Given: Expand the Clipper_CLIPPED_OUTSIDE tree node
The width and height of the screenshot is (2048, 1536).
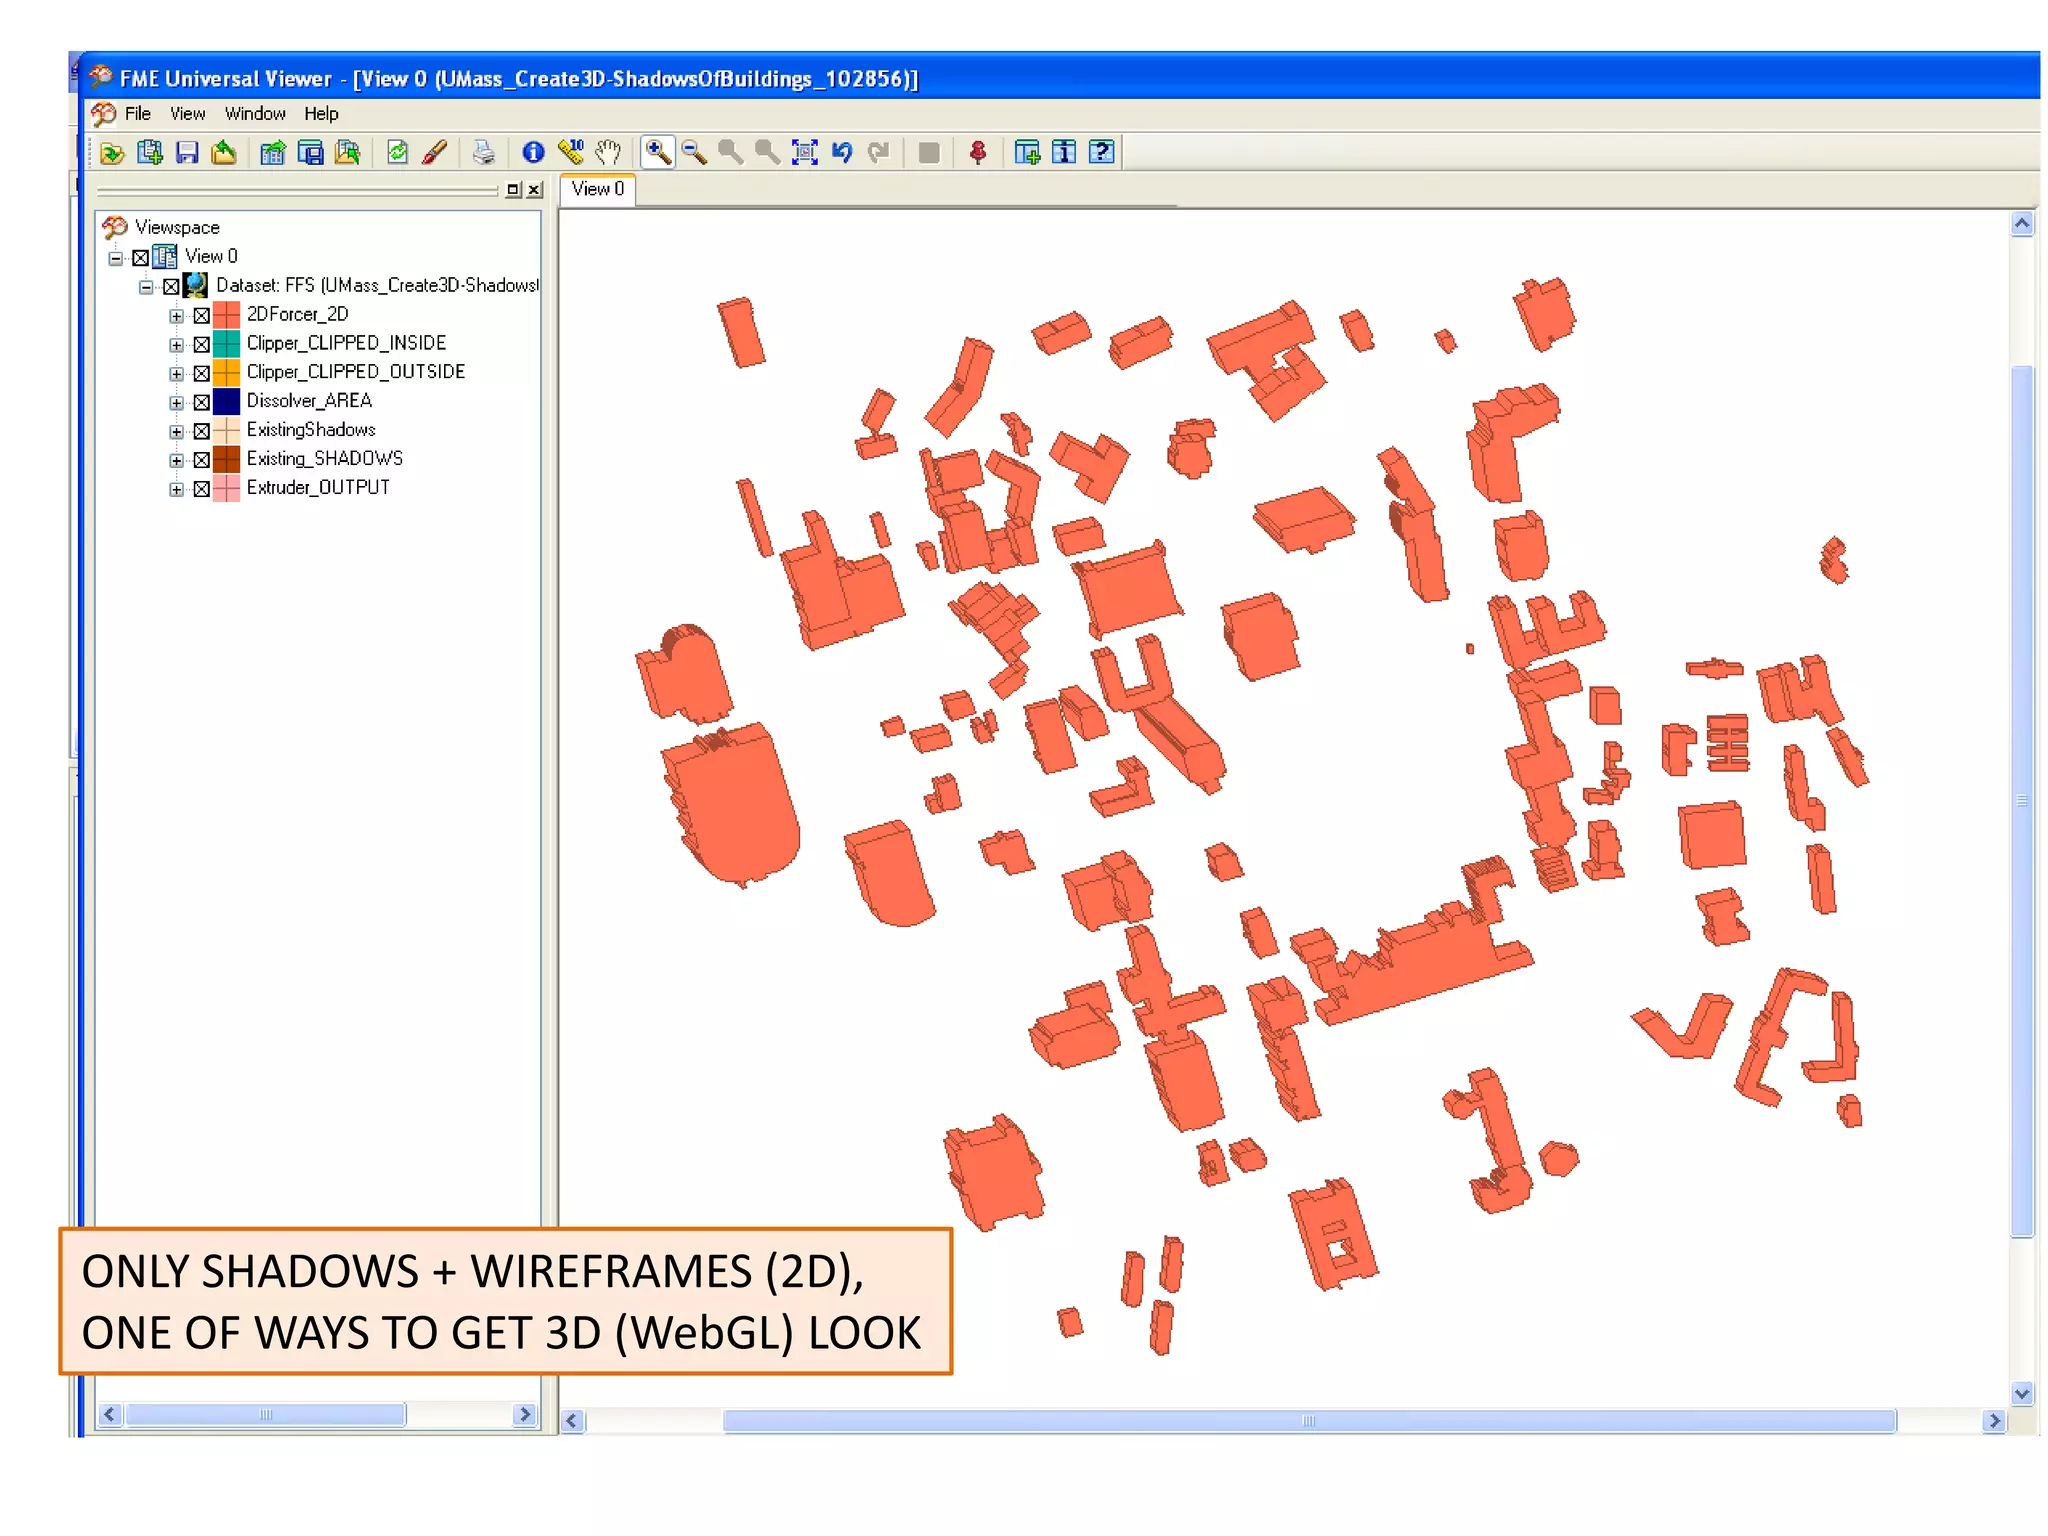Looking at the screenshot, I should (177, 374).
